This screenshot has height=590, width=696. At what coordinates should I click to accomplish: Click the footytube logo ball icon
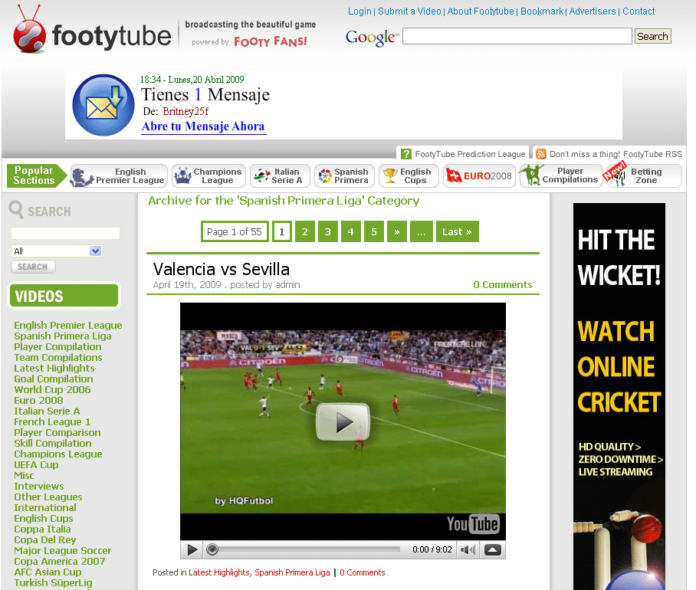pyautogui.click(x=29, y=31)
